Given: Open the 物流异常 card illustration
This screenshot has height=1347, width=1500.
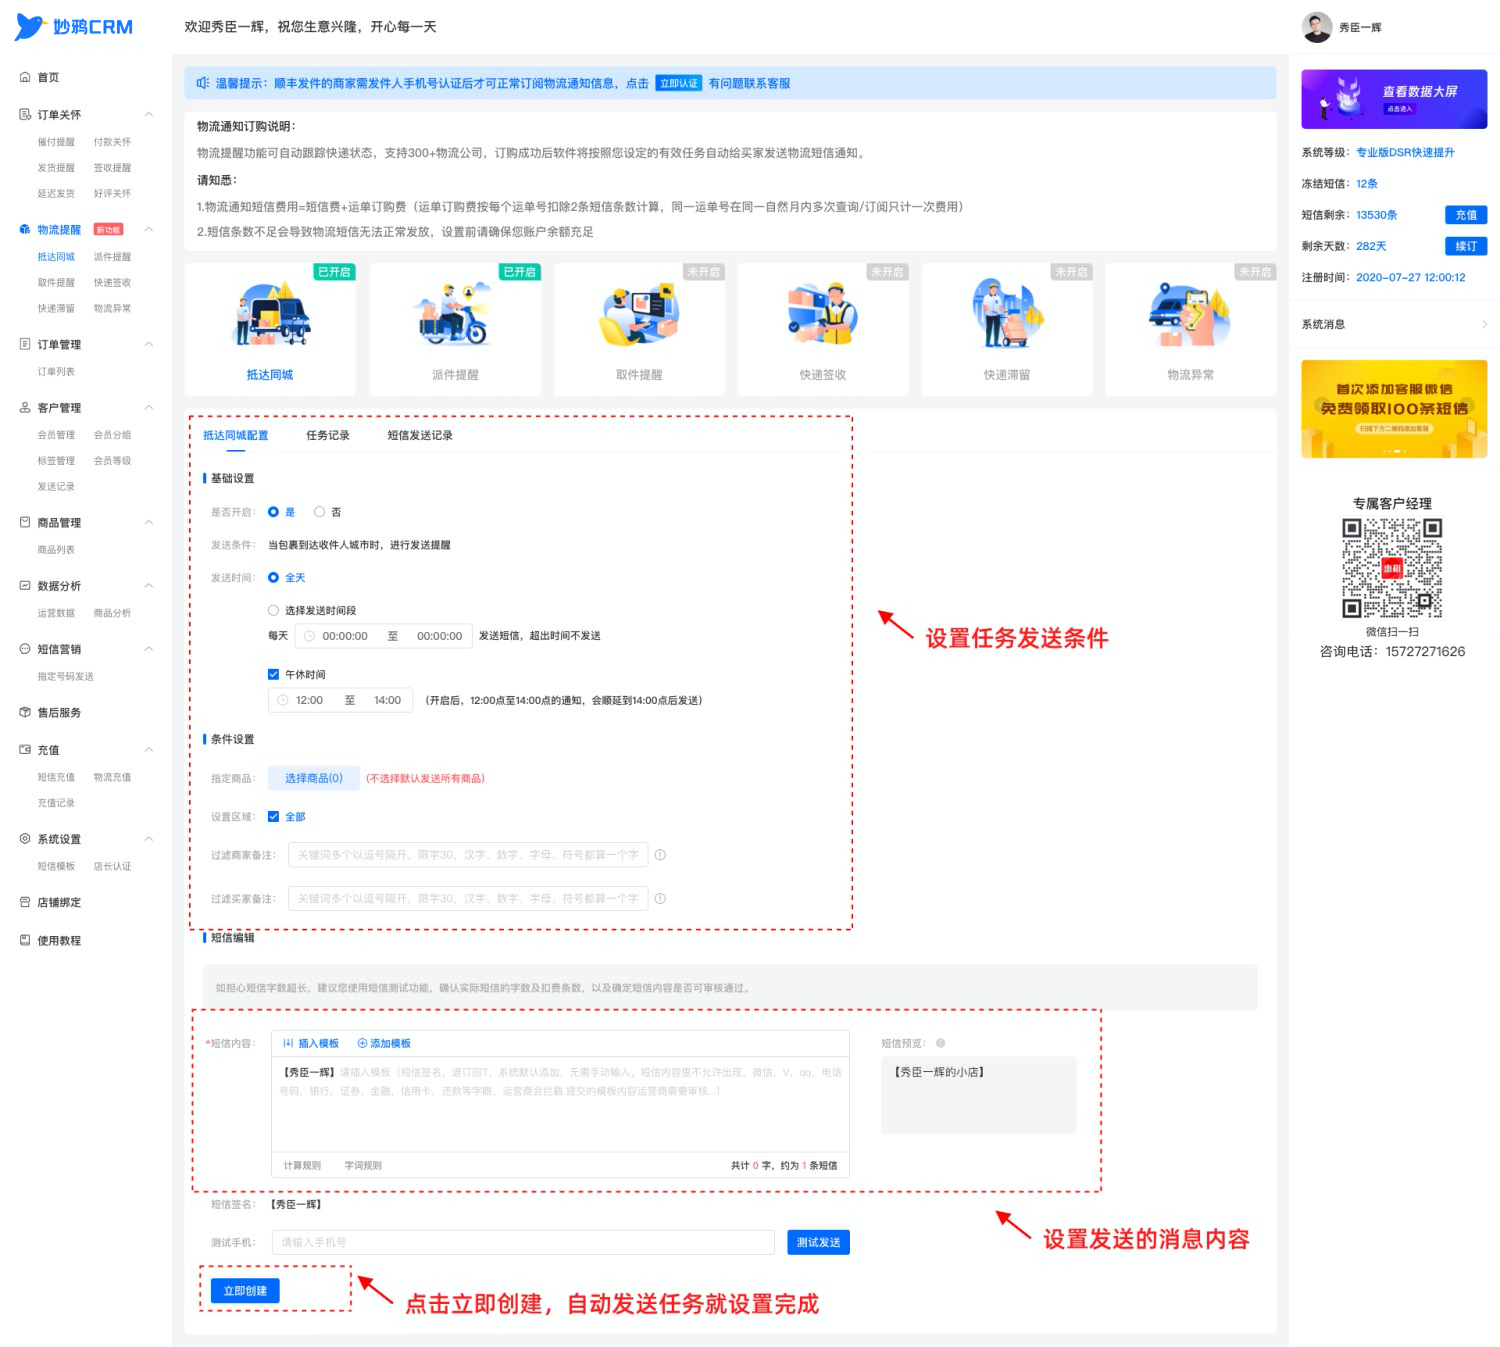Looking at the screenshot, I should [x=1190, y=313].
